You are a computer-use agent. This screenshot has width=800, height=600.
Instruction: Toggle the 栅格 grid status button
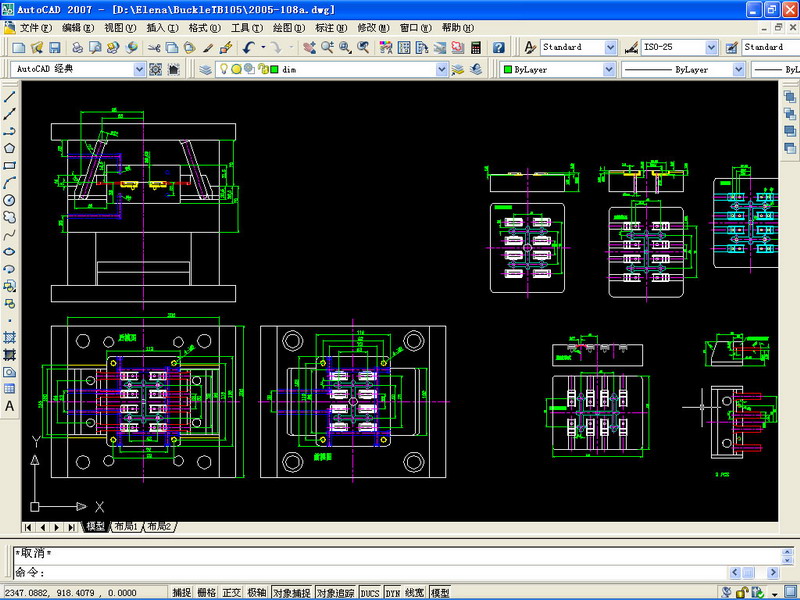click(207, 592)
